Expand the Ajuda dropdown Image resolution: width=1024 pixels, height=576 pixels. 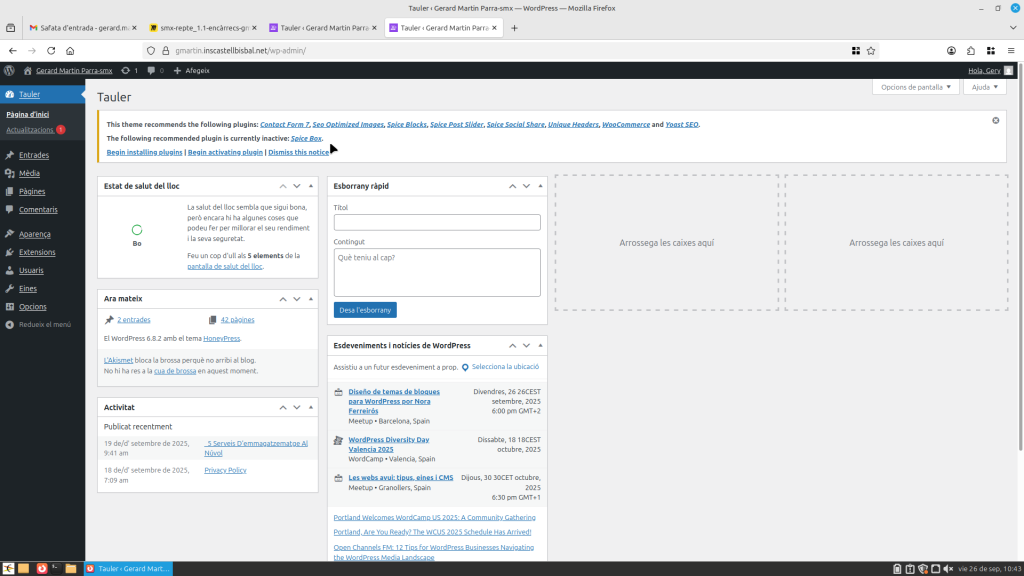pos(984,87)
